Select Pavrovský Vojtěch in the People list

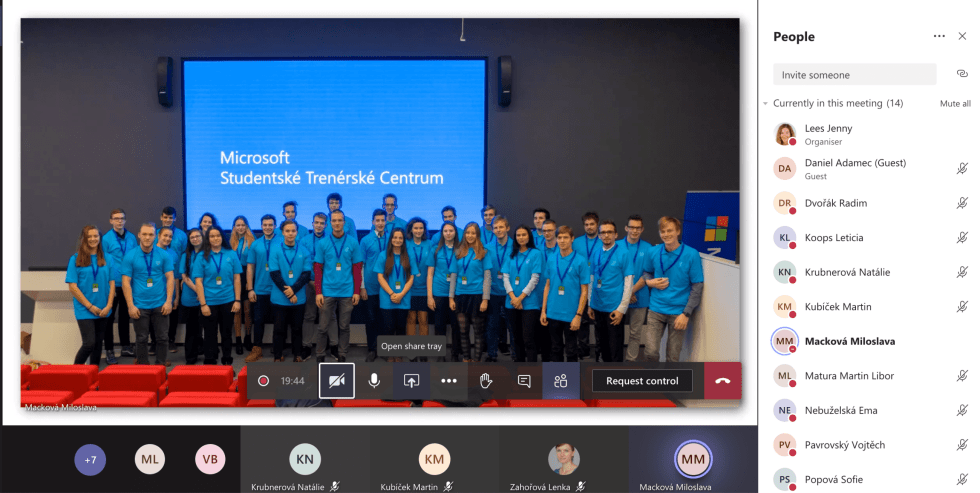coord(870,445)
